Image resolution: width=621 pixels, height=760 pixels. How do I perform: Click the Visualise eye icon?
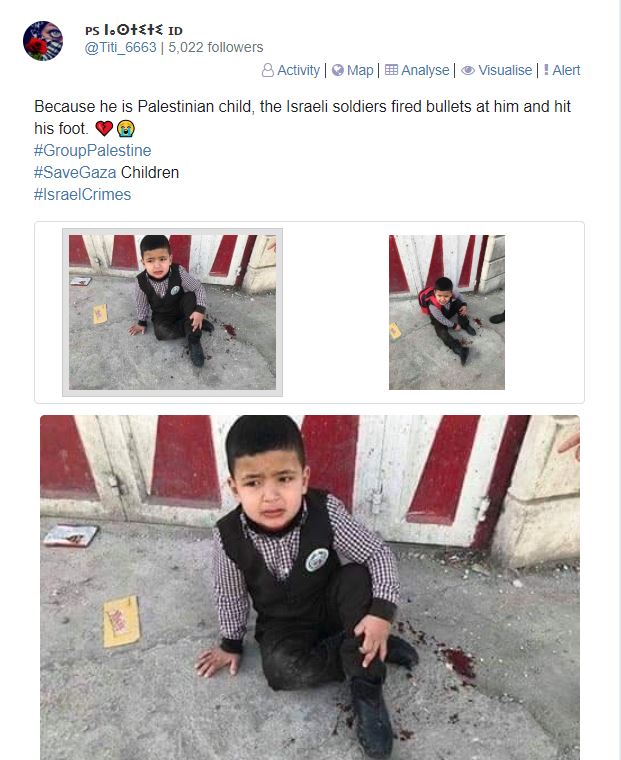click(468, 70)
